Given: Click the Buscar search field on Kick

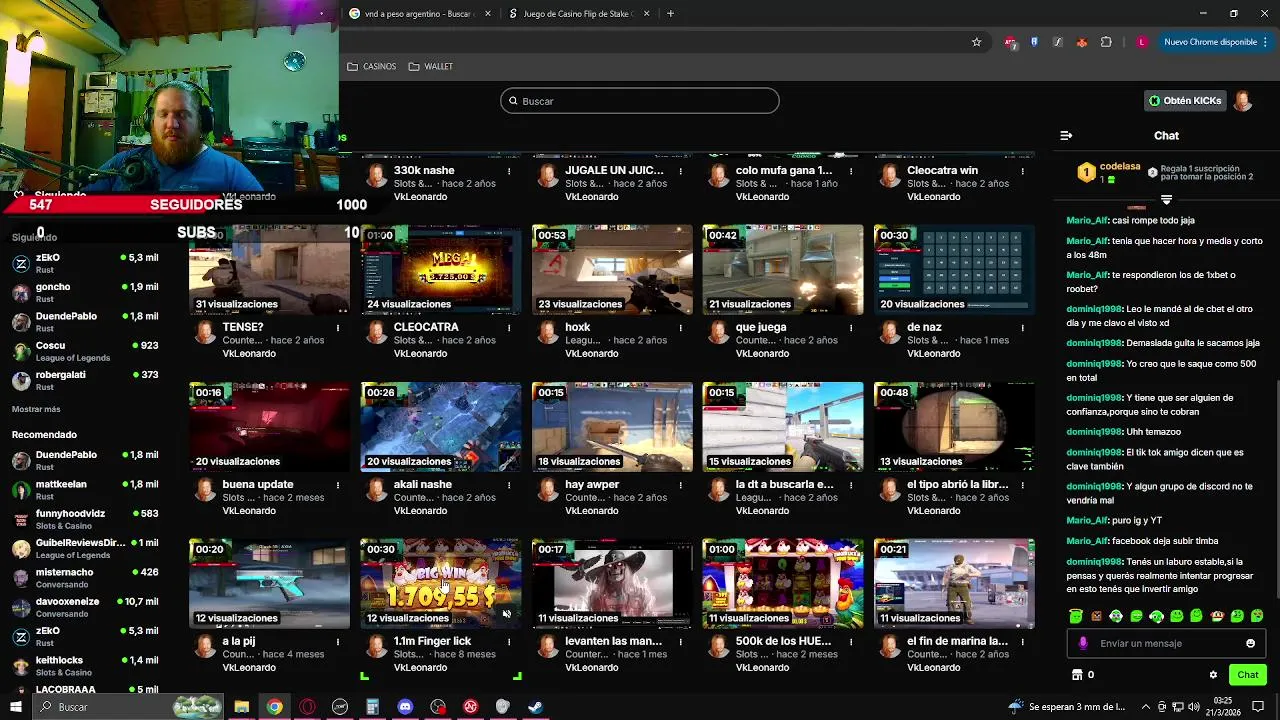Looking at the screenshot, I should tap(640, 101).
